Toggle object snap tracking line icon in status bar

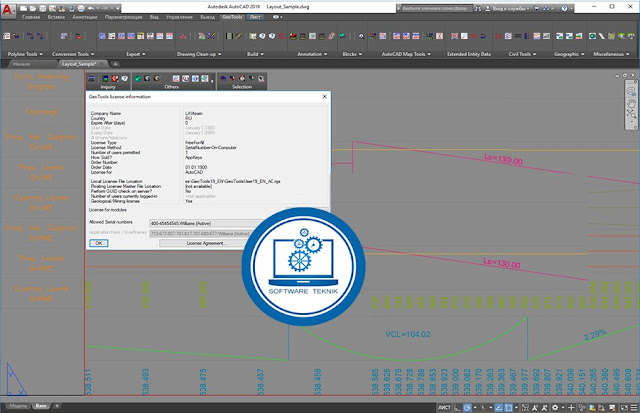coord(499,407)
